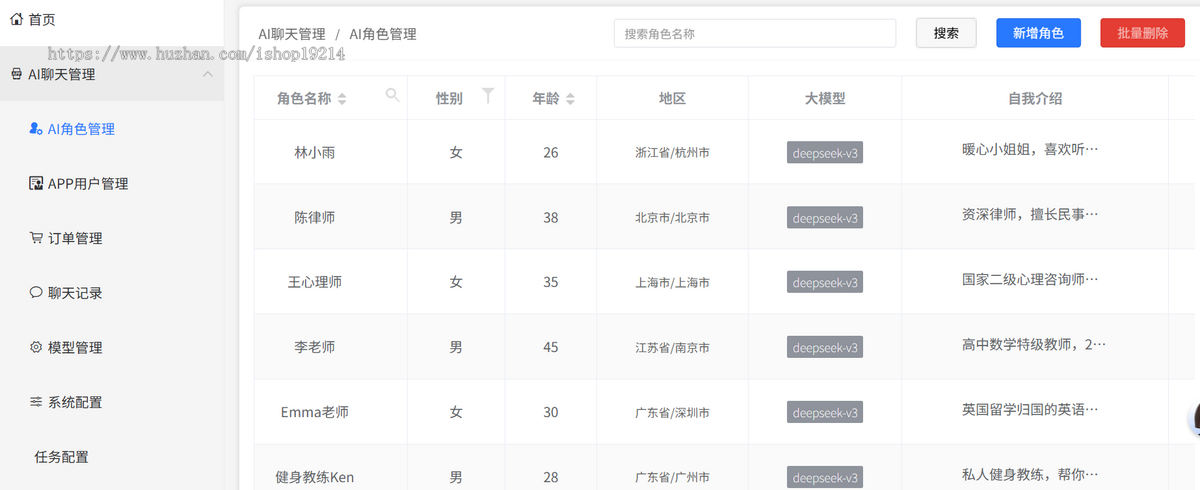Click the deepseek-v3 tag in 李老师 row

tap(825, 348)
